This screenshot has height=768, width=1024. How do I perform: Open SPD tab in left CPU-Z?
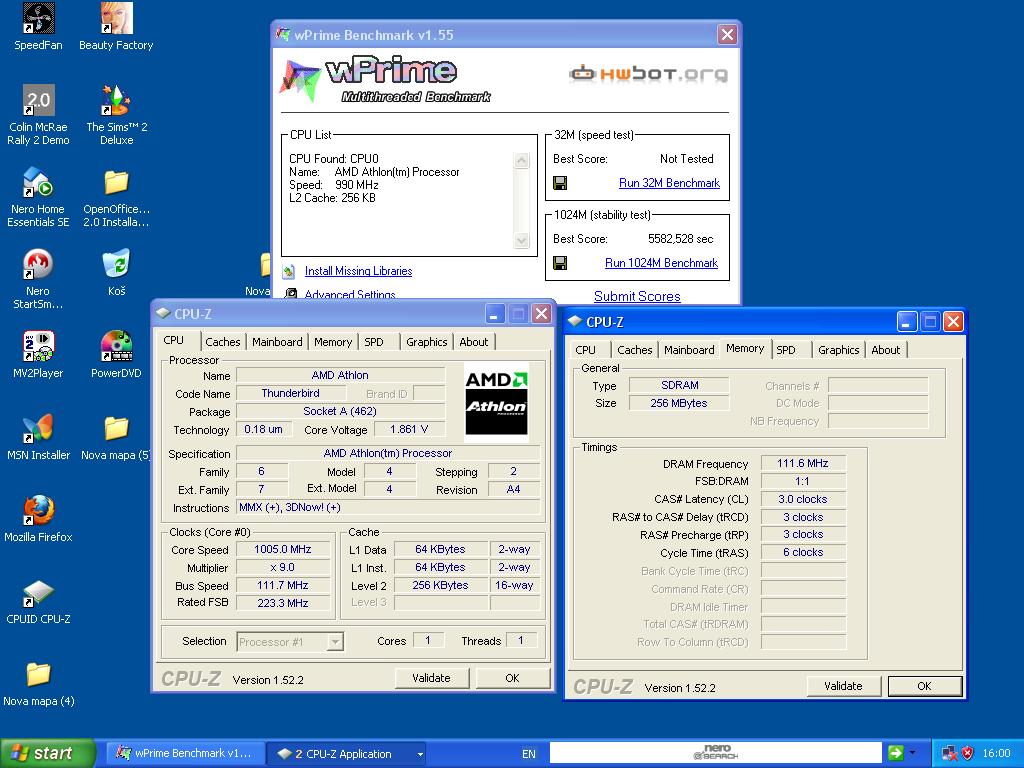[x=374, y=342]
